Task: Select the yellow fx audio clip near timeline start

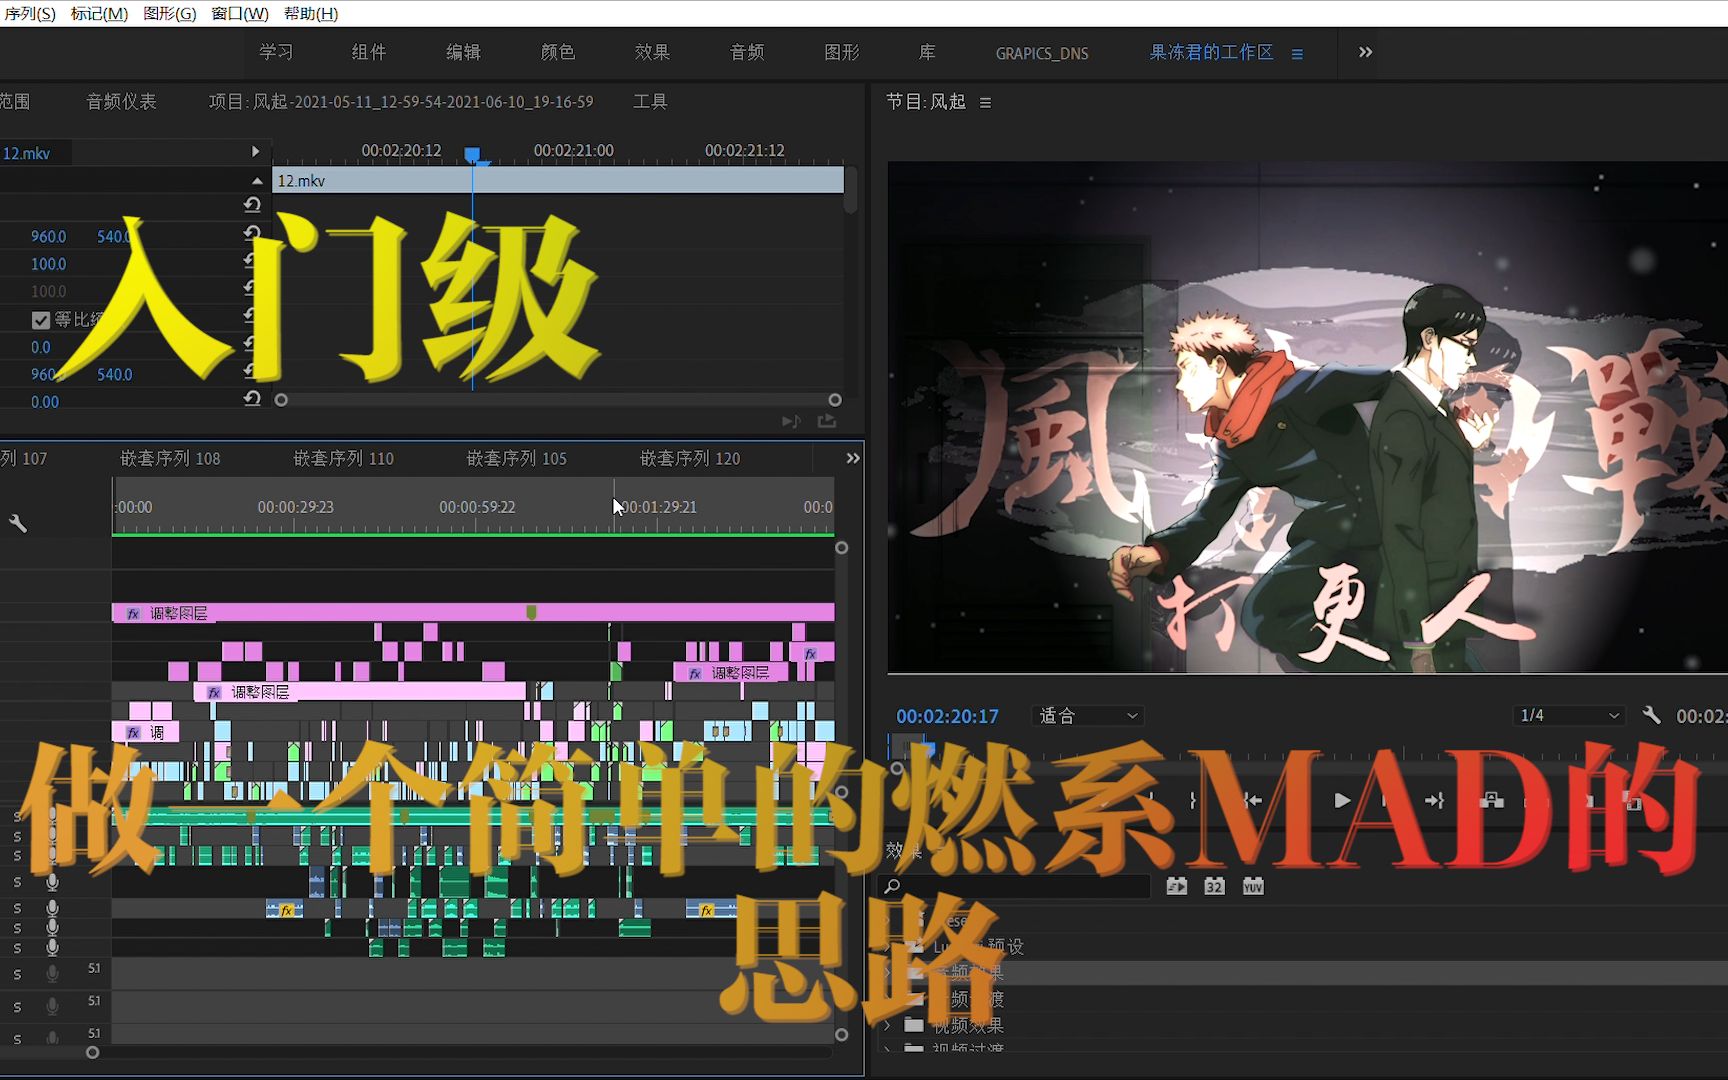Action: (285, 909)
